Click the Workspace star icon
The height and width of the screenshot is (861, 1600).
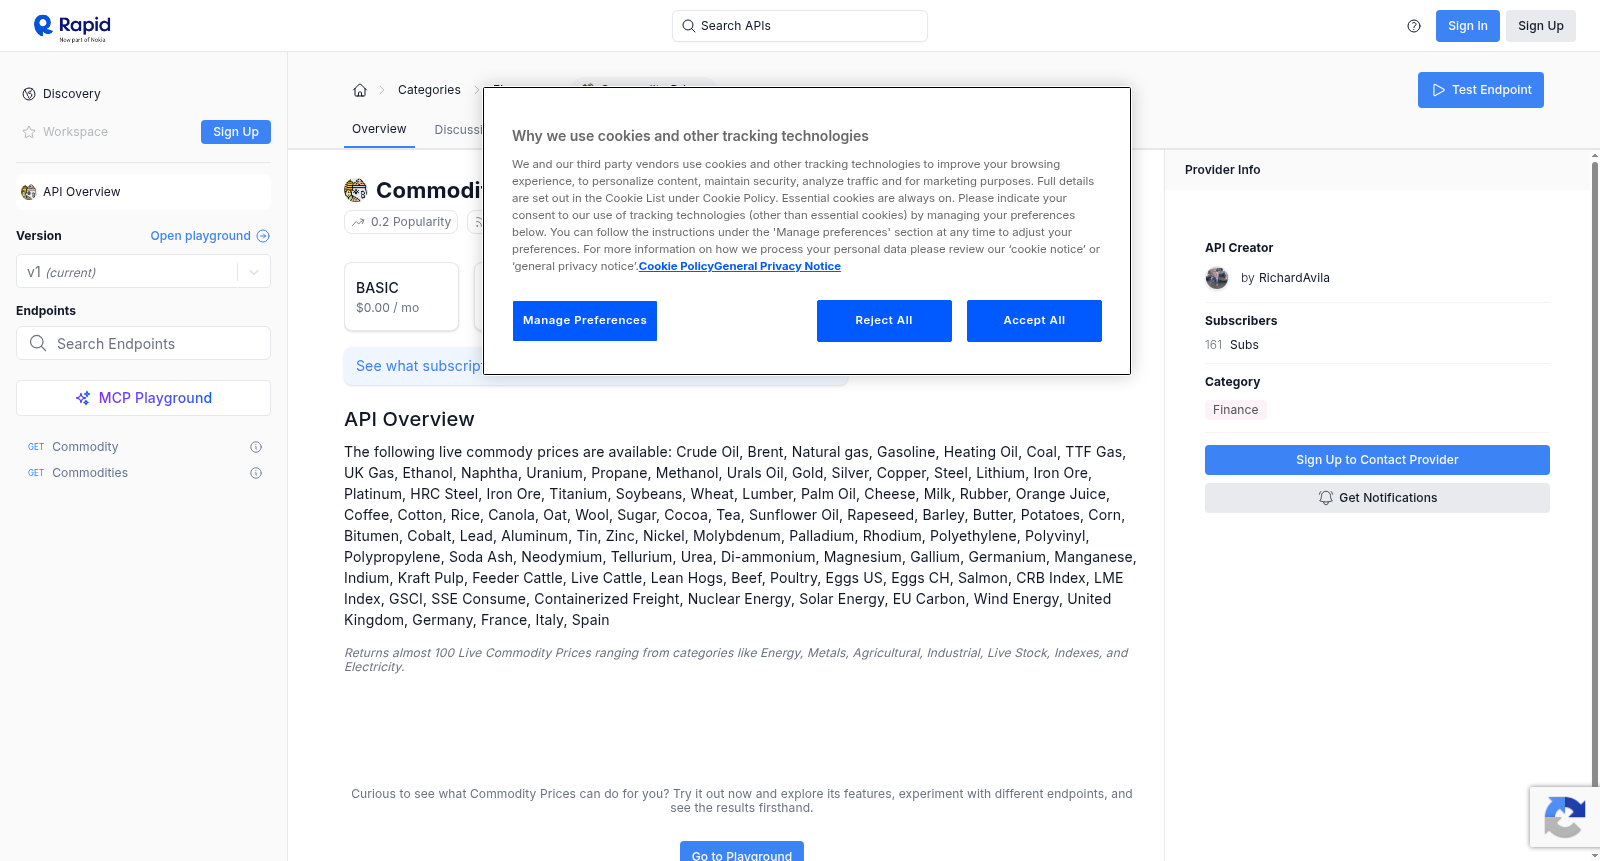29,132
